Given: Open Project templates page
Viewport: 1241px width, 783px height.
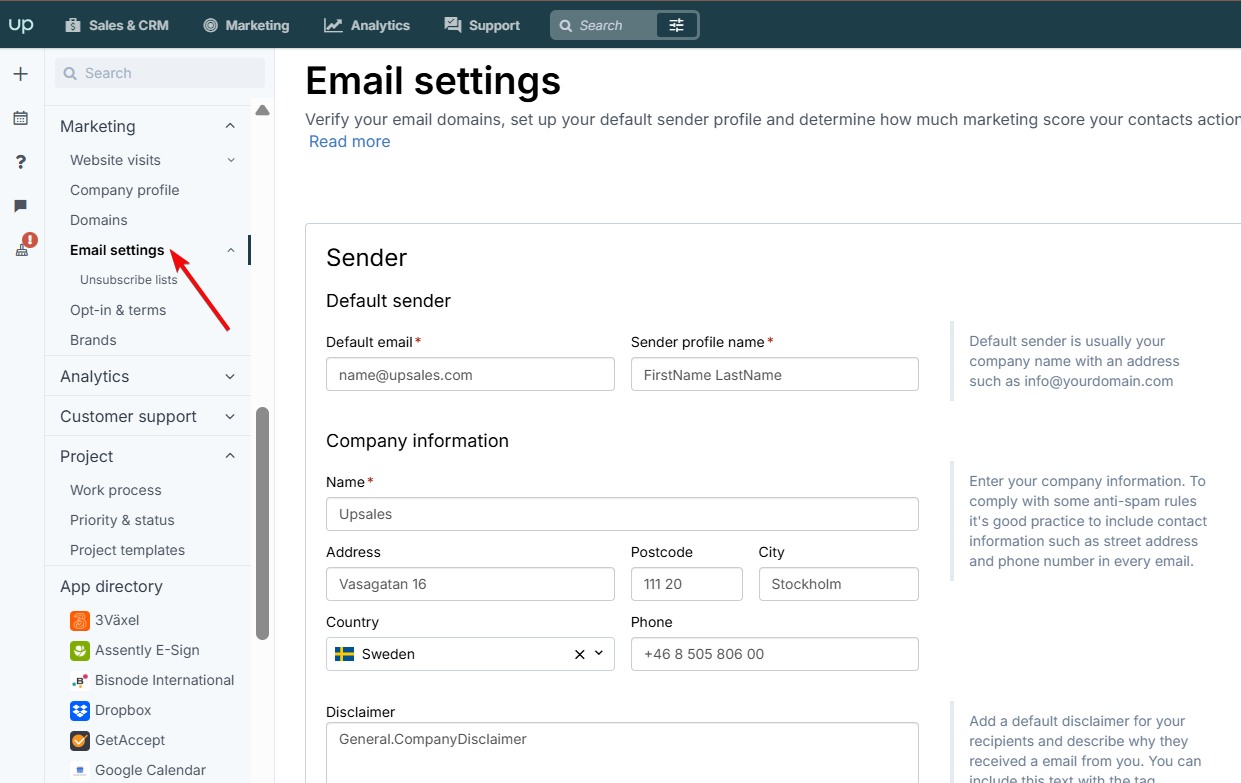Looking at the screenshot, I should pyautogui.click(x=127, y=550).
